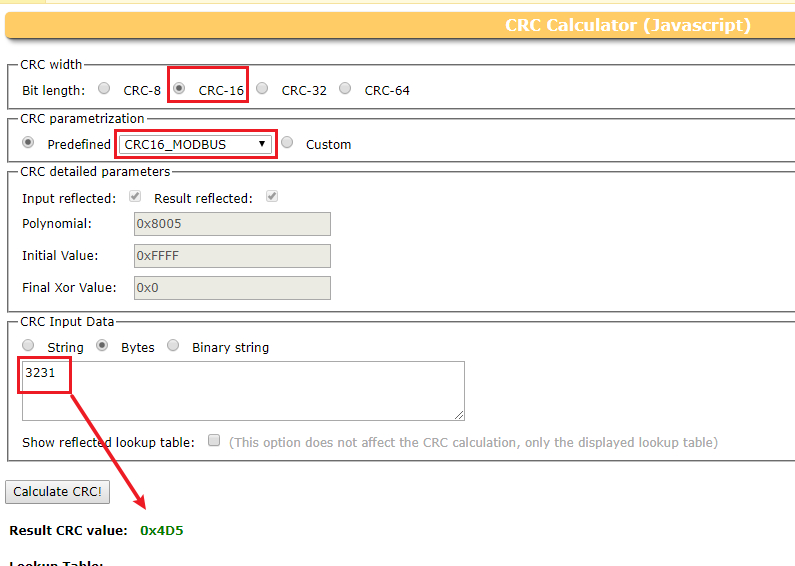Click into the CRC input data textarea
This screenshot has height=566, width=795.
243,391
